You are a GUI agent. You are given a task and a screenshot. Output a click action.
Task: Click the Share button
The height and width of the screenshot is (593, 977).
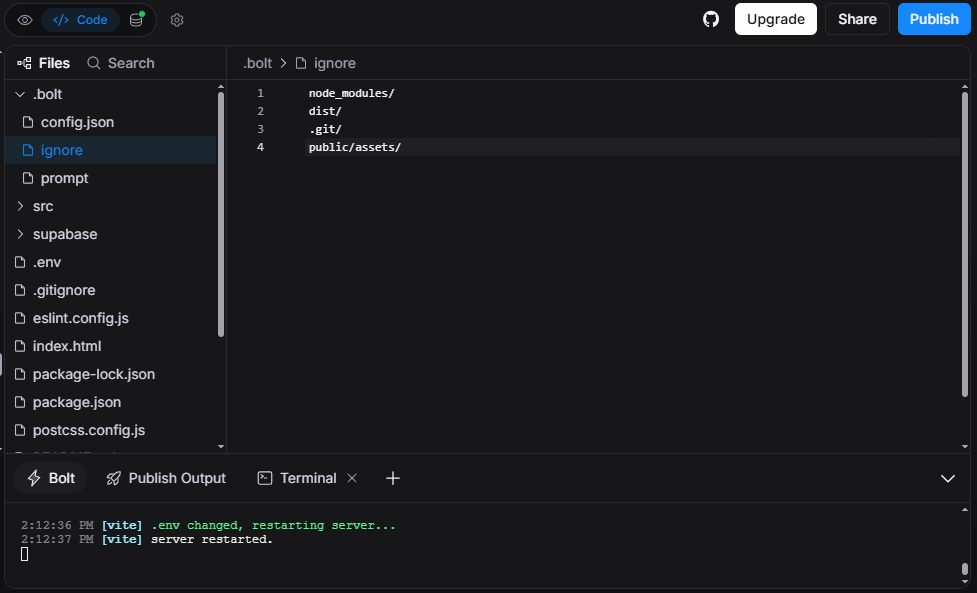(x=857, y=19)
